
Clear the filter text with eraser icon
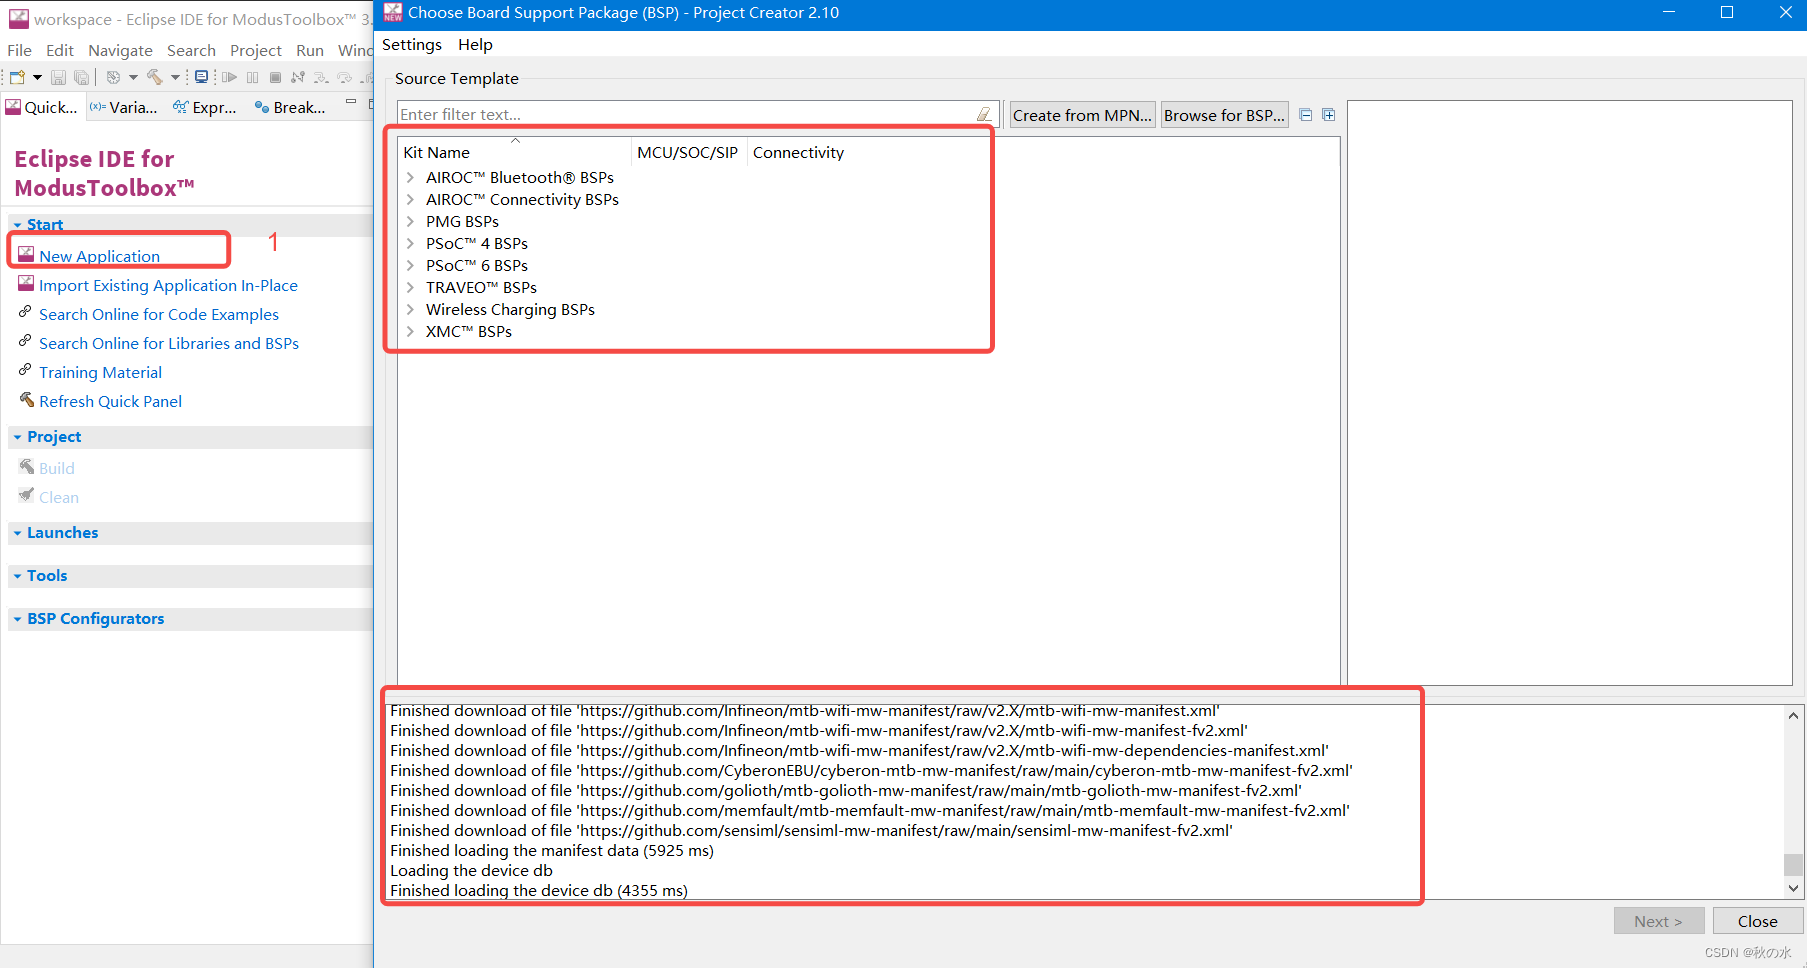click(x=984, y=114)
